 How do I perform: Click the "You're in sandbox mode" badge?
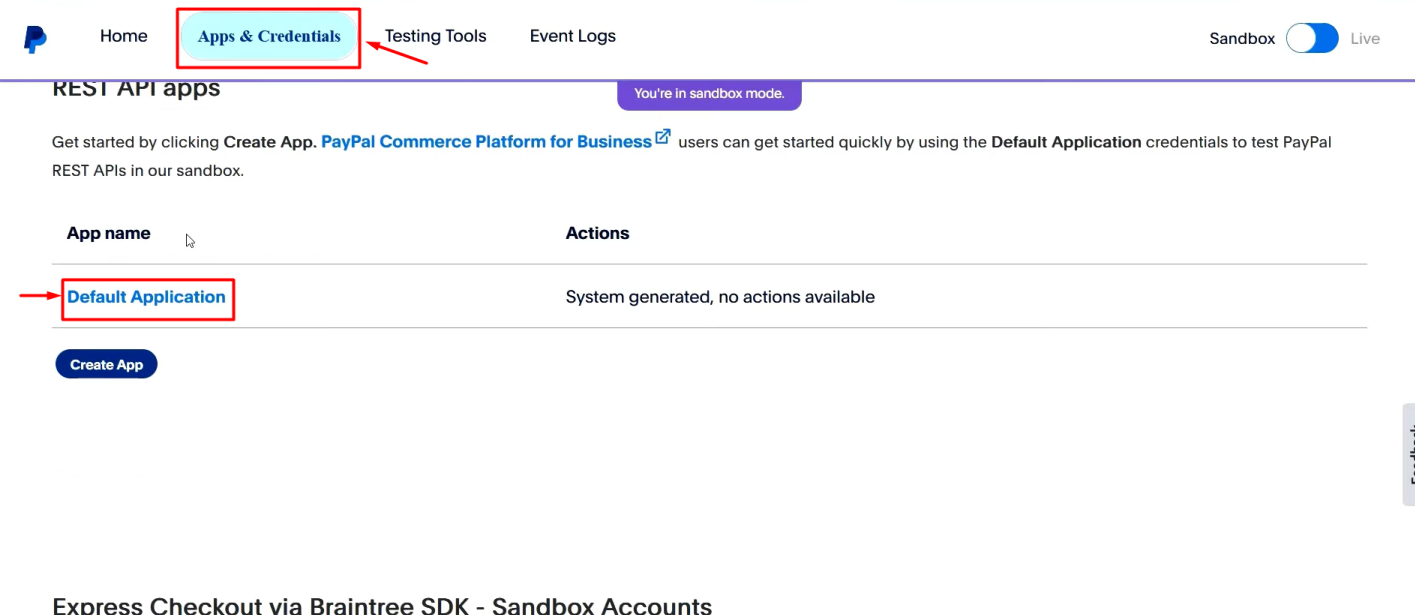pos(709,94)
